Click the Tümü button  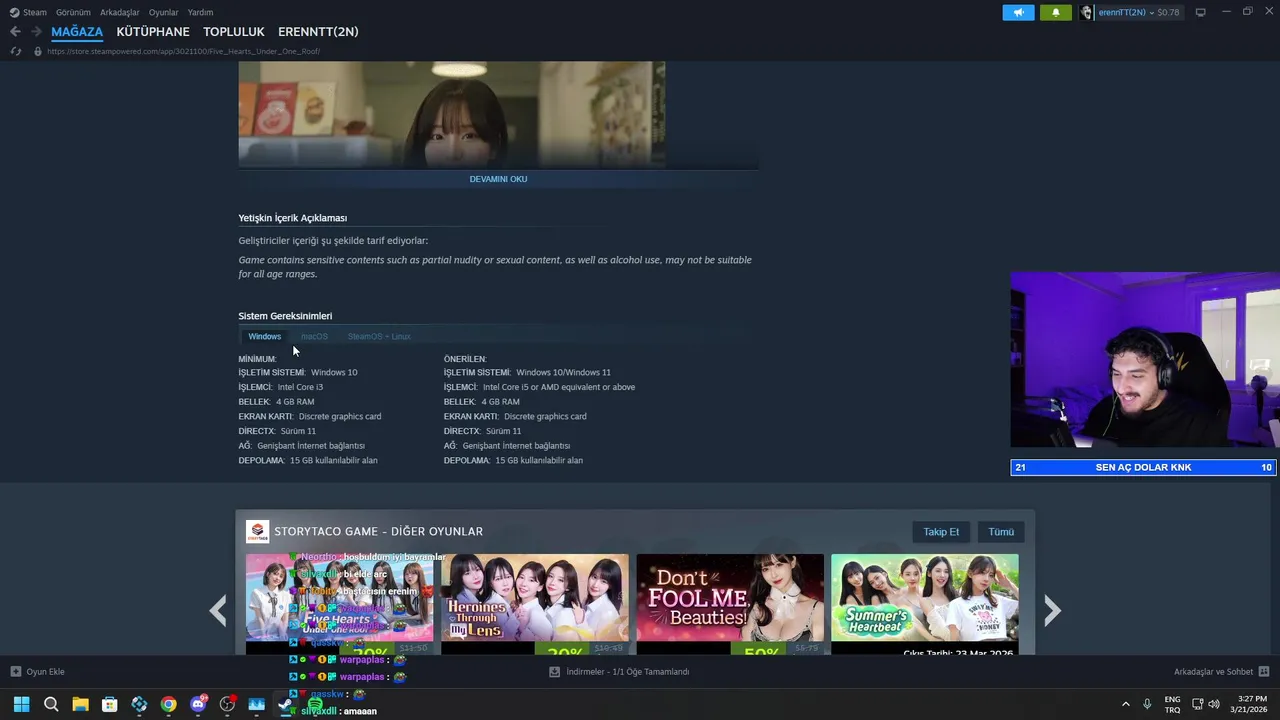(1001, 532)
